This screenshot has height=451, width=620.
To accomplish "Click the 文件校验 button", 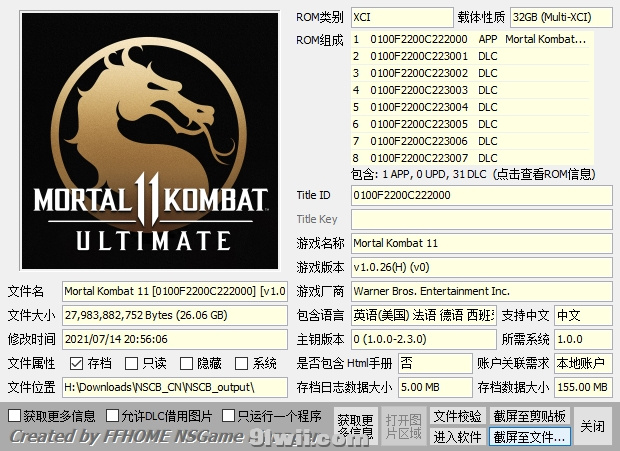I will (458, 416).
